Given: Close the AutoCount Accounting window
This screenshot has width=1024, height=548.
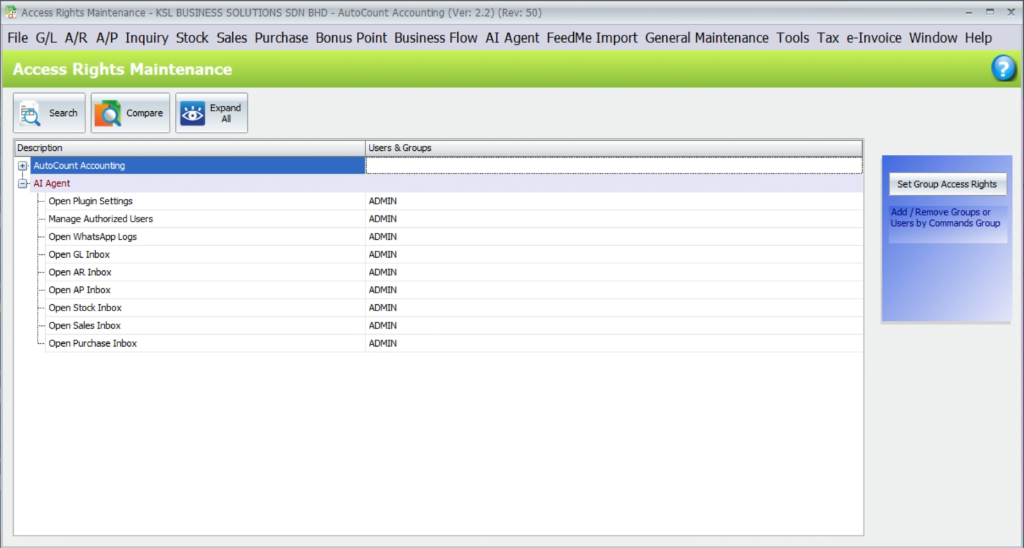Looking at the screenshot, I should click(x=1011, y=12).
